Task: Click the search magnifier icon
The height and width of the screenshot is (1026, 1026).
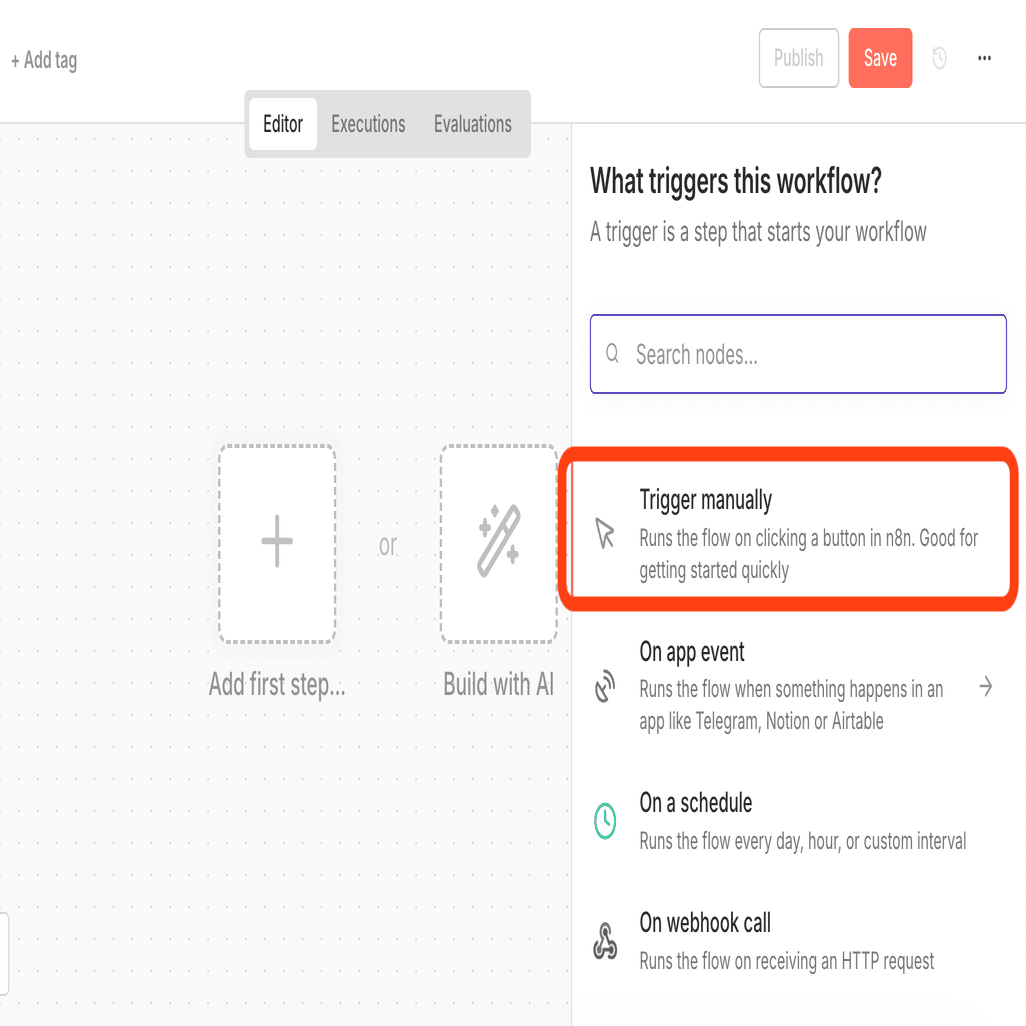Action: pyautogui.click(x=613, y=354)
